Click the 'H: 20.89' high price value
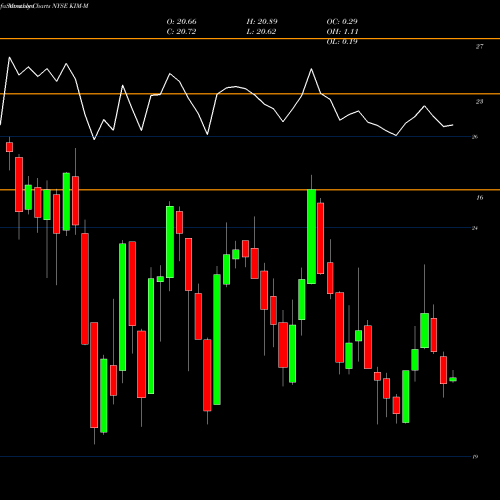The width and height of the screenshot is (500, 500). (262, 22)
